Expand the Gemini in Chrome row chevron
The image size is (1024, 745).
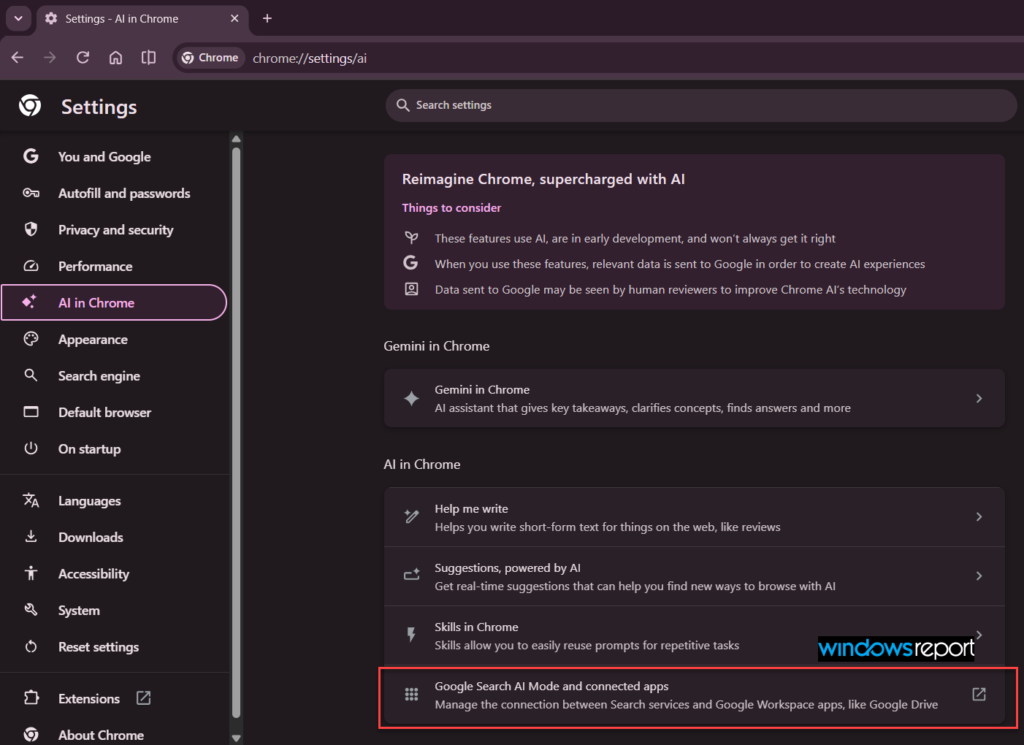click(x=978, y=398)
